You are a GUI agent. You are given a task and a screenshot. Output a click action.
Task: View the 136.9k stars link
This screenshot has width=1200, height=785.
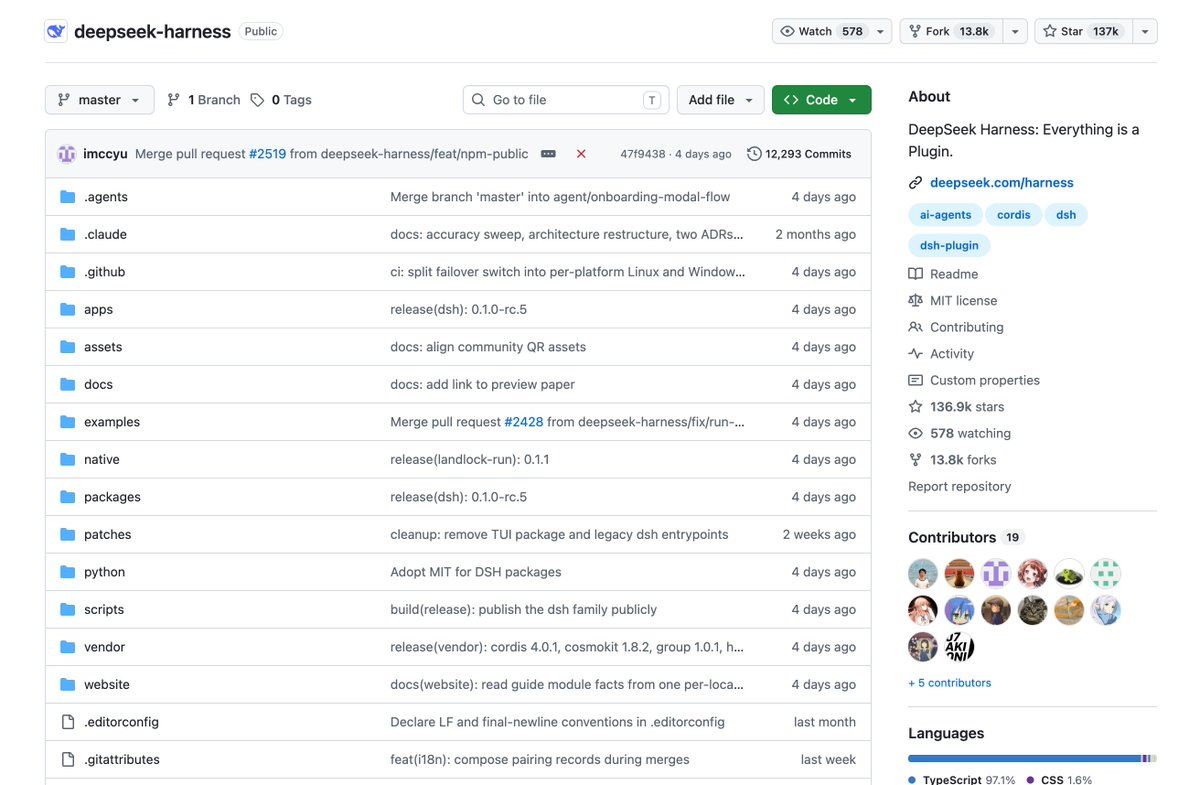(956, 407)
